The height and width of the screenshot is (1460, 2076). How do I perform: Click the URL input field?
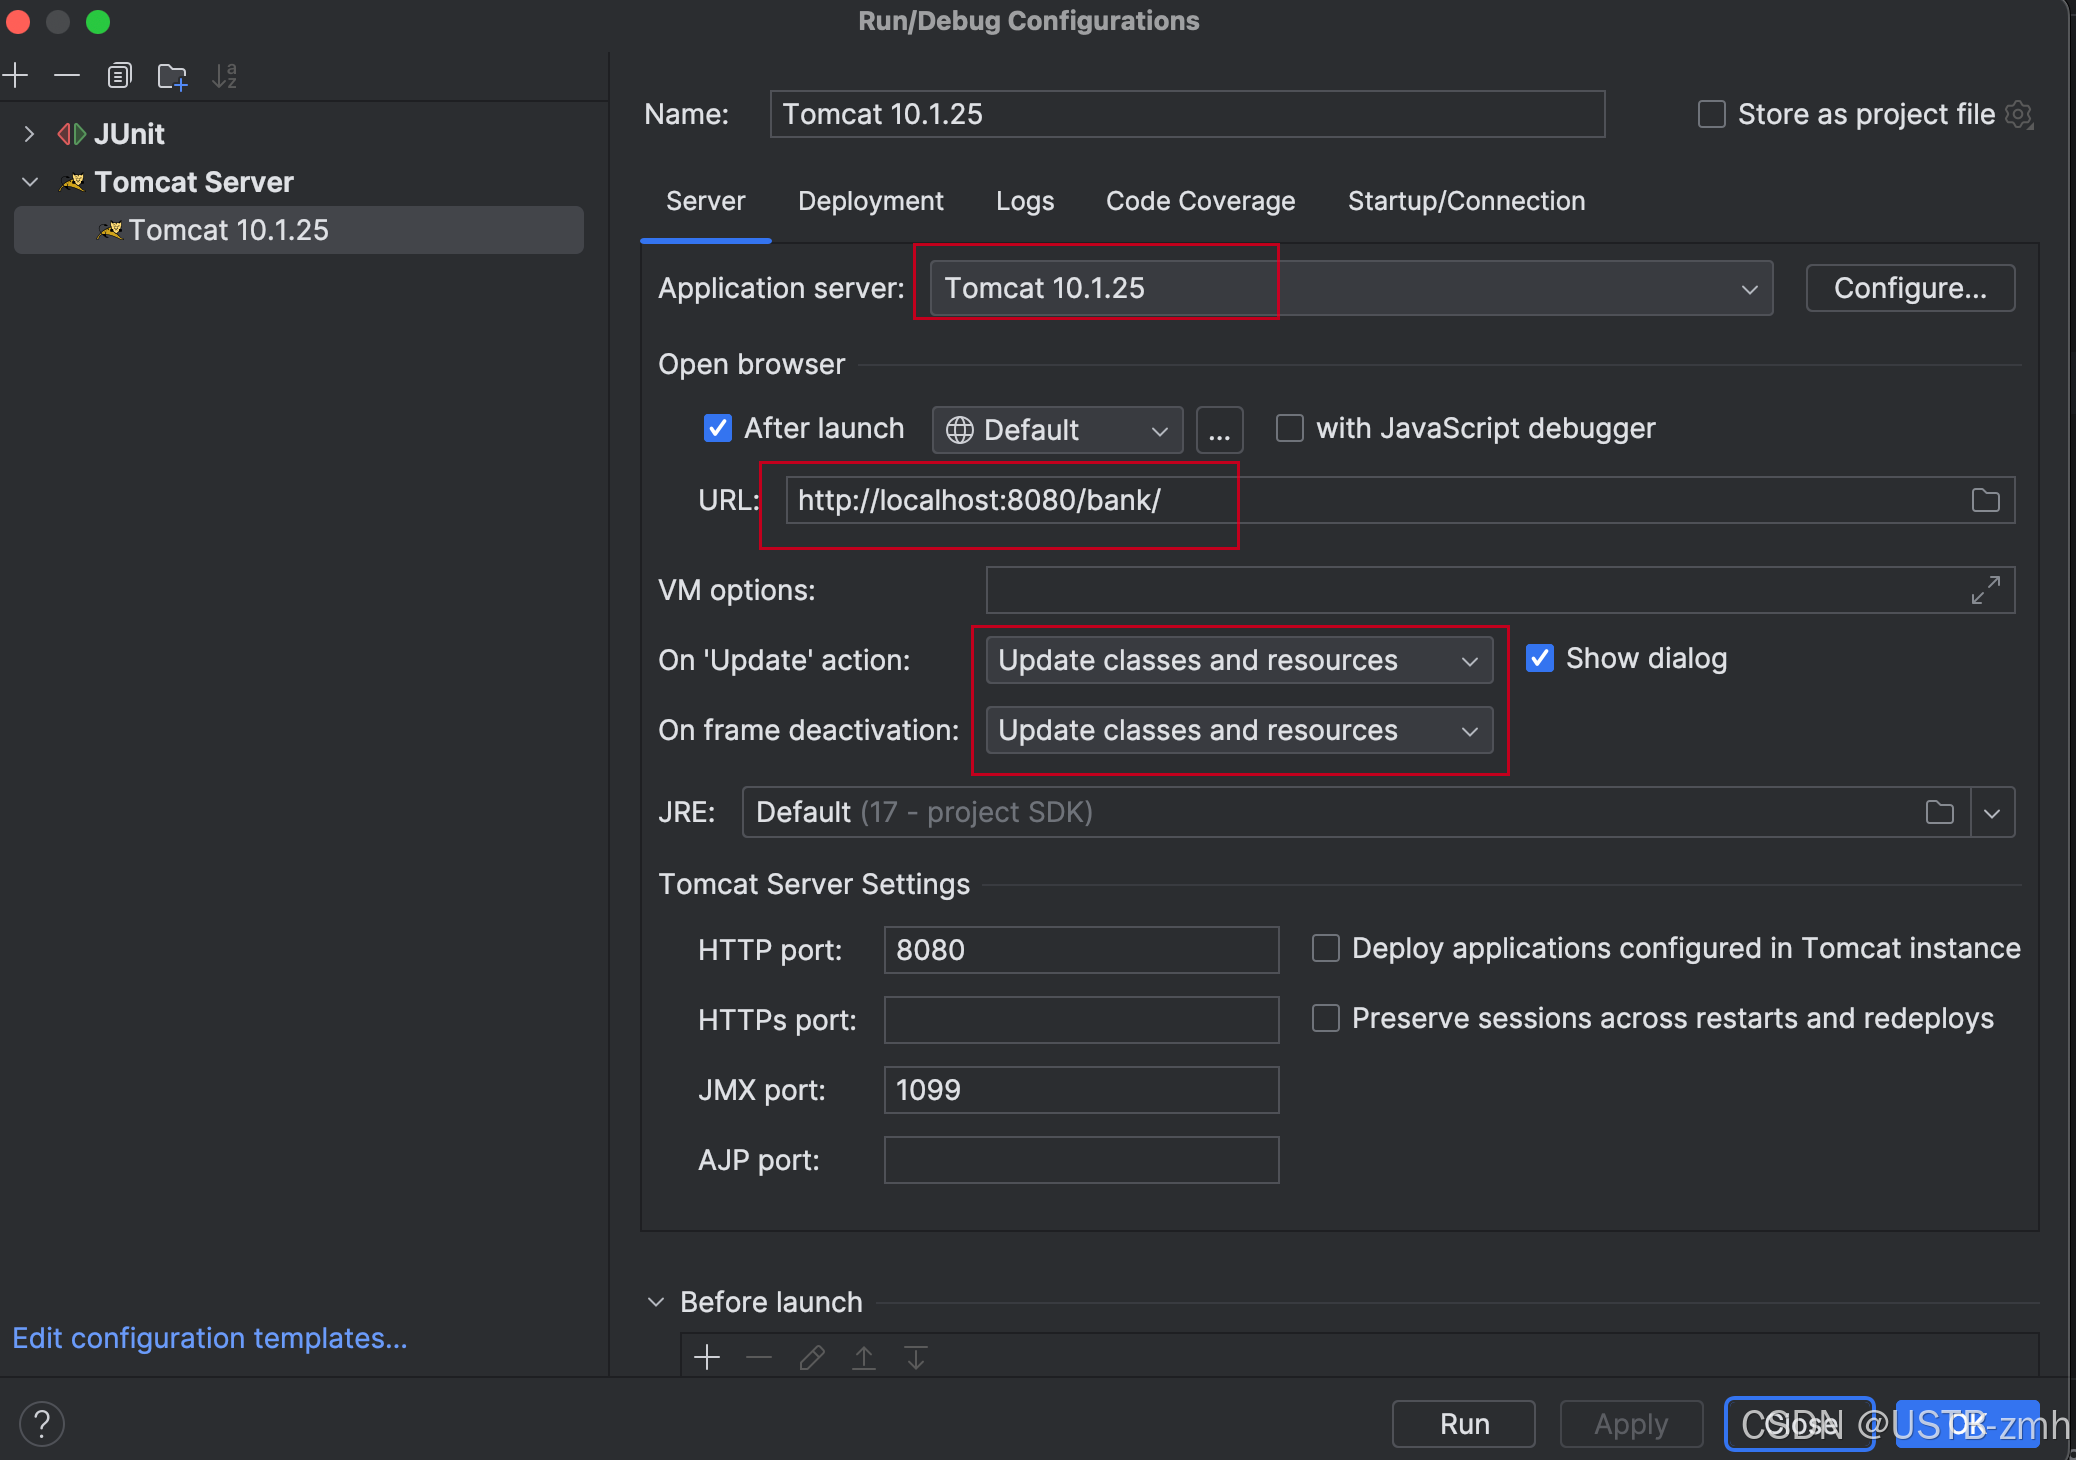point(1400,500)
